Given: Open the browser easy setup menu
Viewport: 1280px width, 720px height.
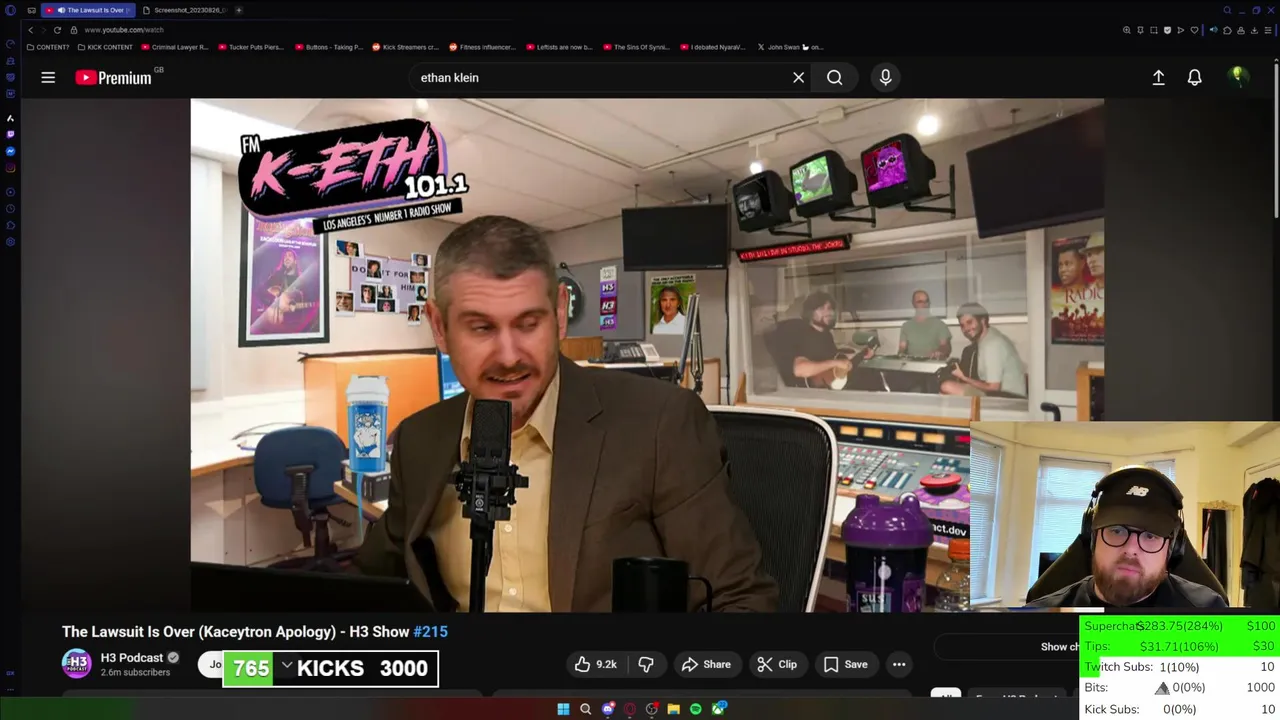Looking at the screenshot, I should pos(1268,30).
